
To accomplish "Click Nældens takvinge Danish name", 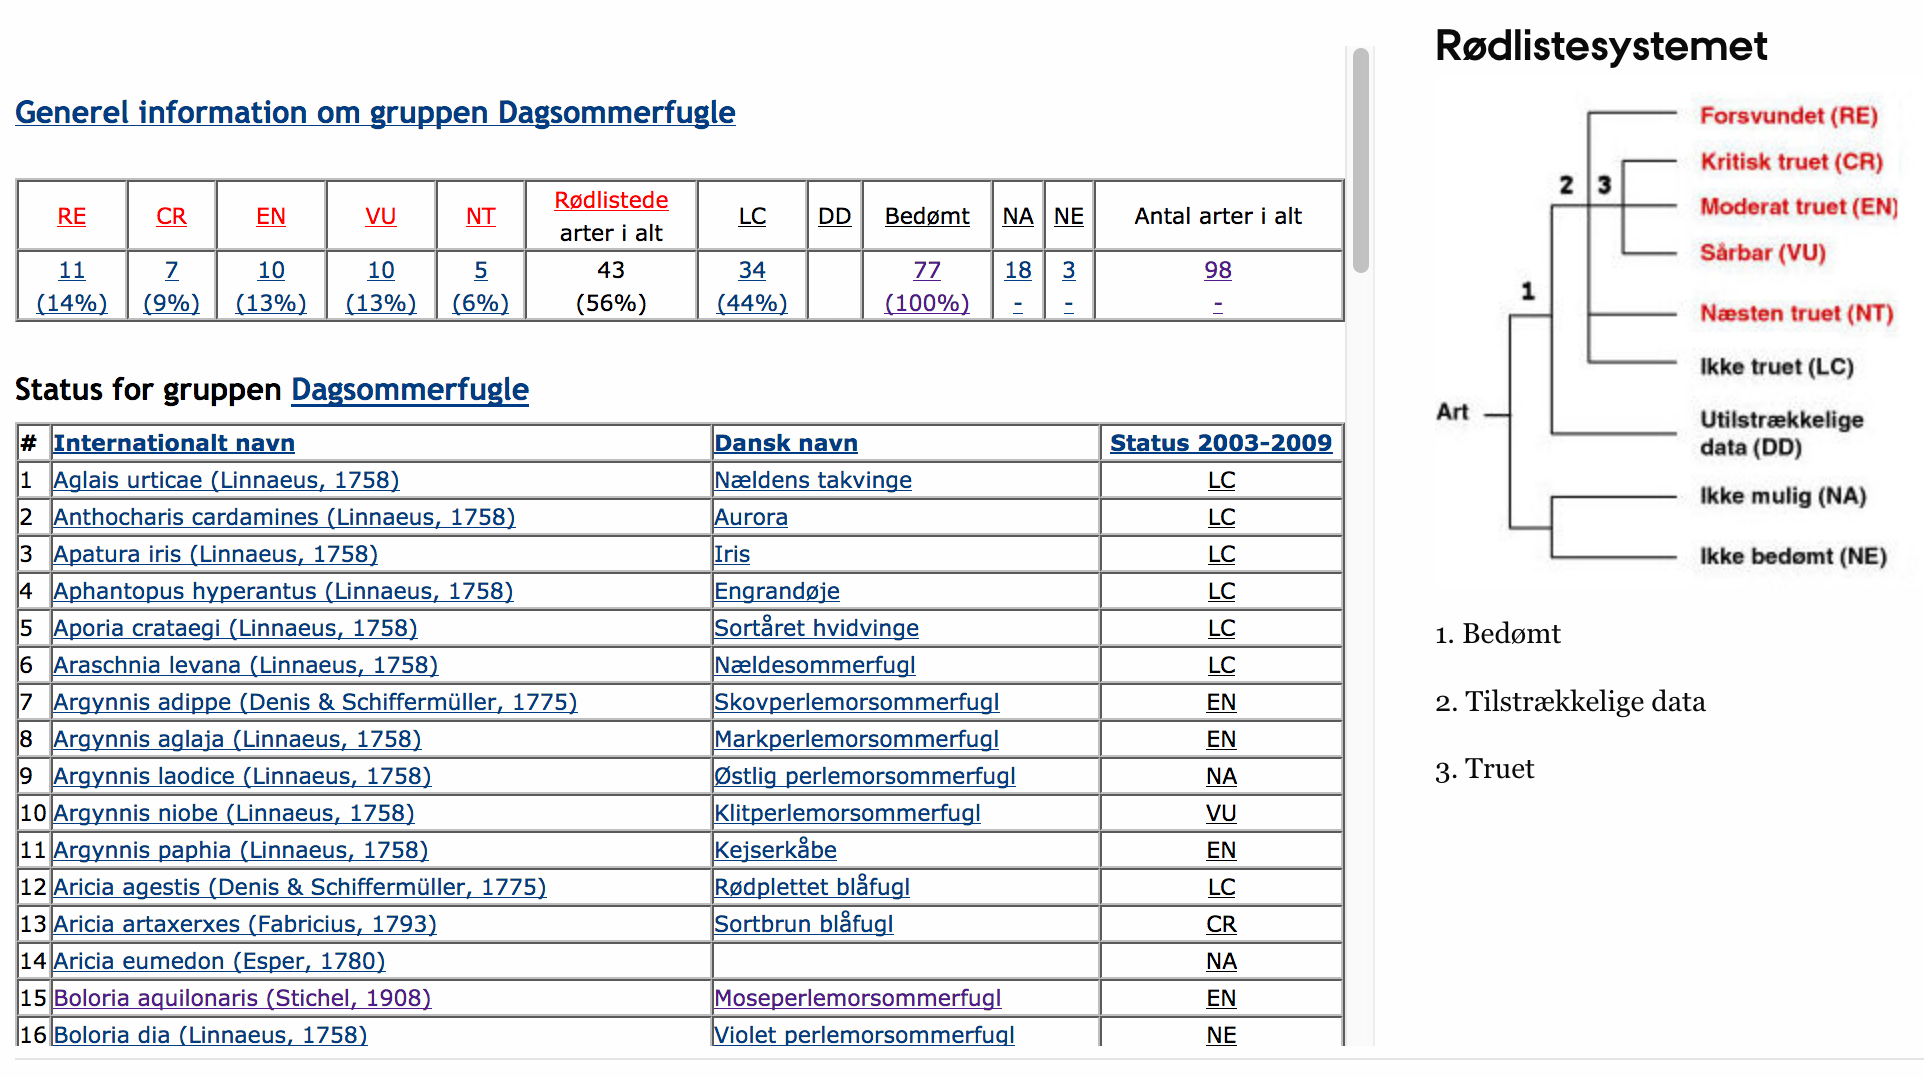I will point(813,480).
